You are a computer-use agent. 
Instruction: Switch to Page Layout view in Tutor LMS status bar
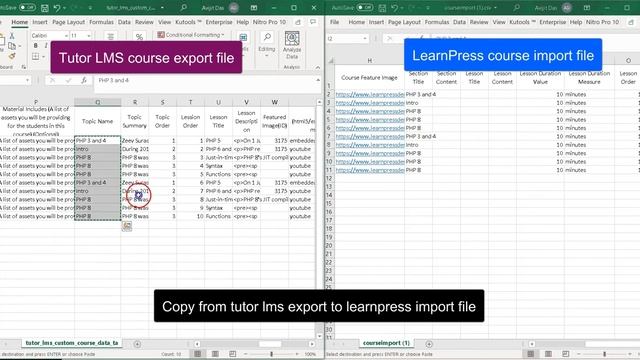click(215, 354)
